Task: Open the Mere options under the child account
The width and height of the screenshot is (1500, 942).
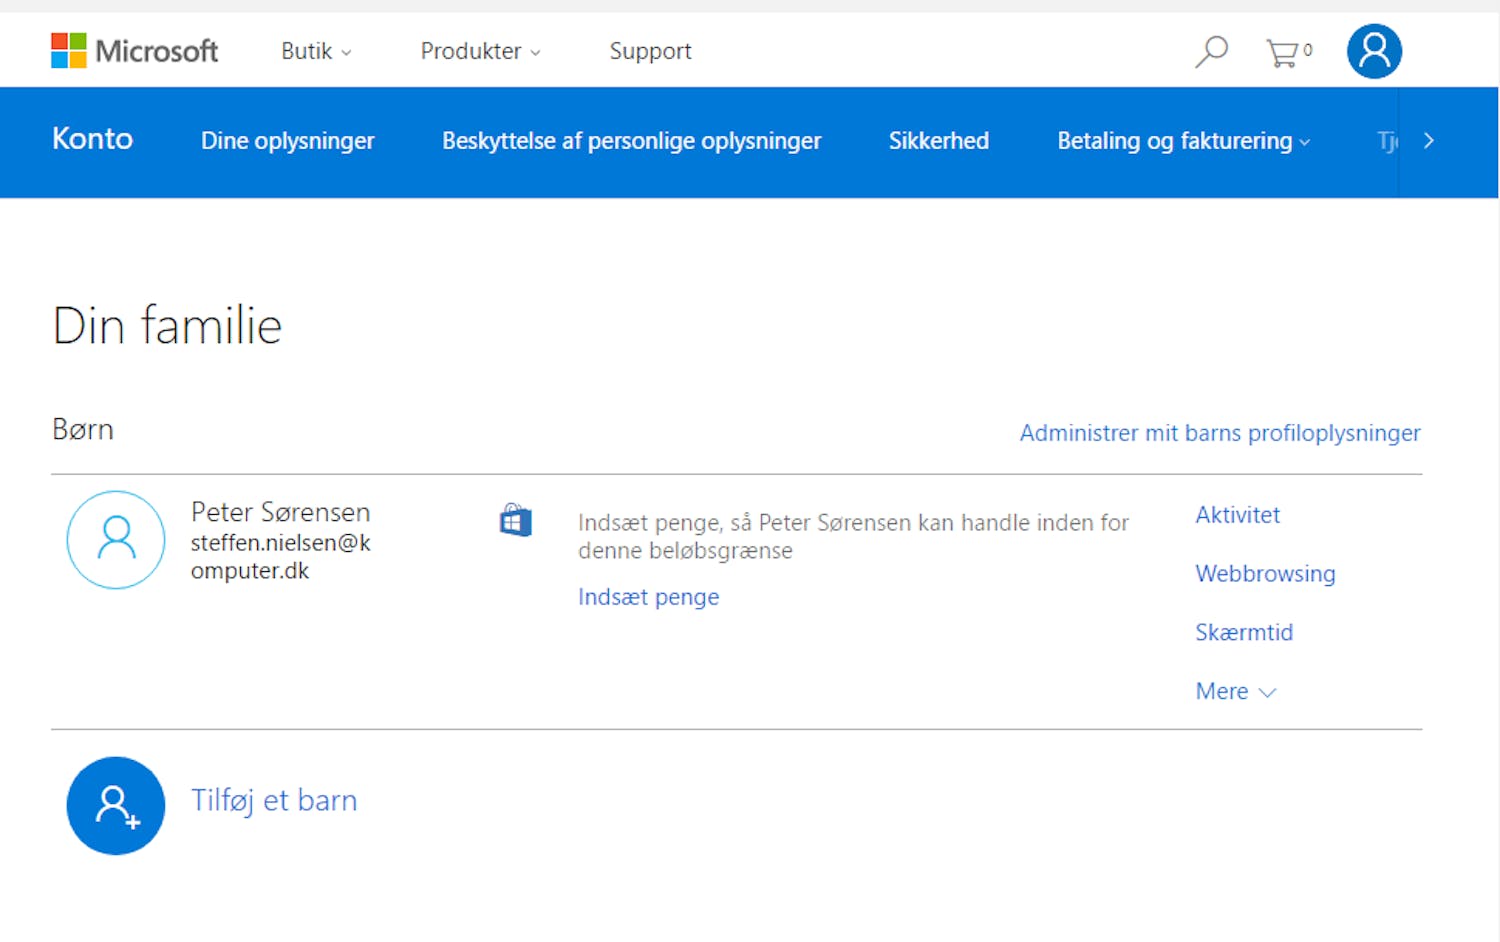Action: click(1234, 691)
